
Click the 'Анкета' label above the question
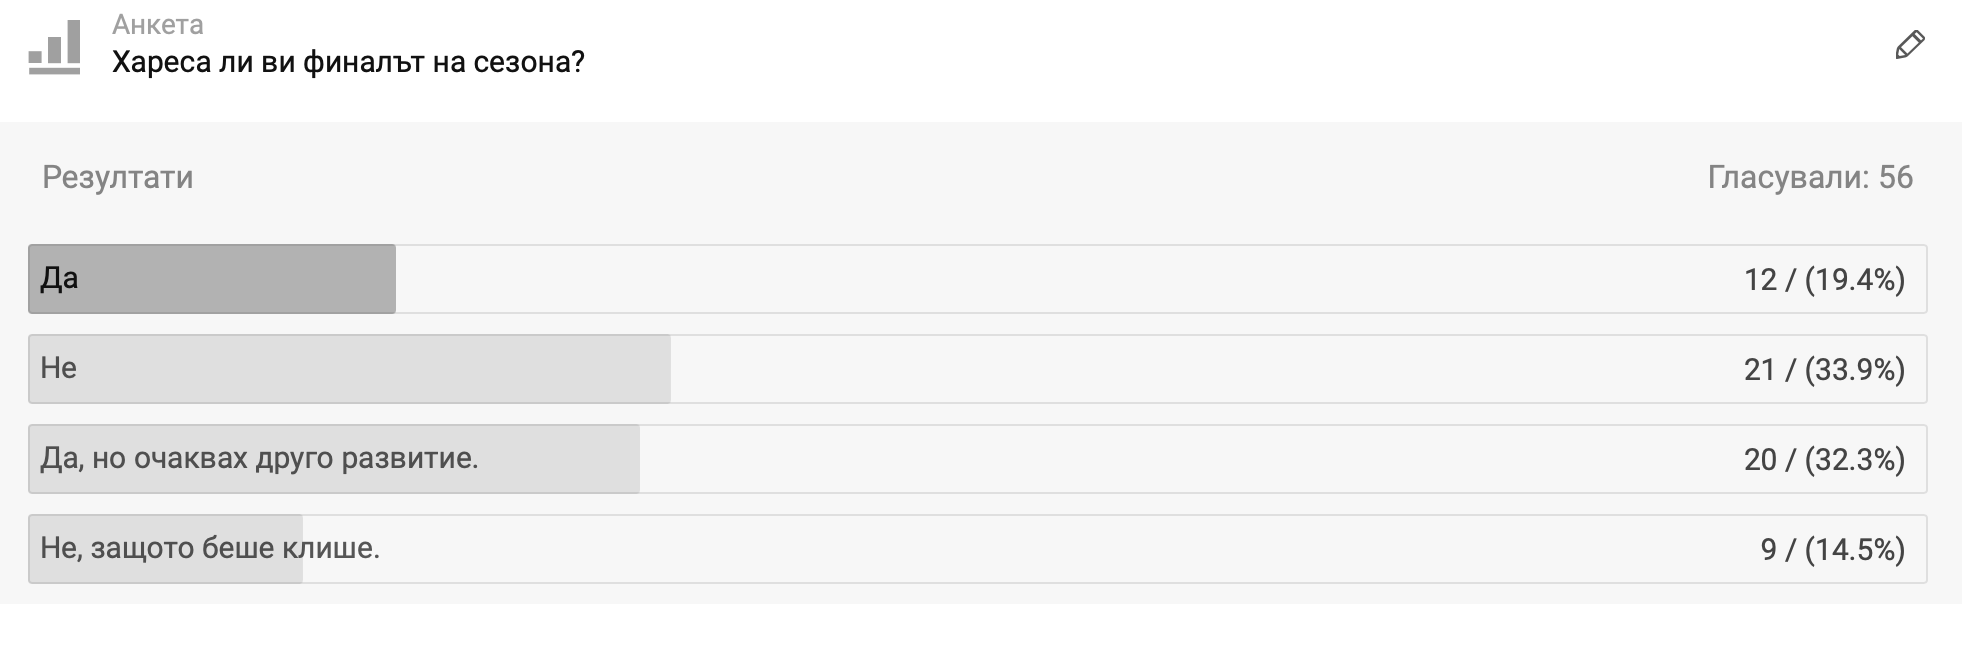click(158, 24)
